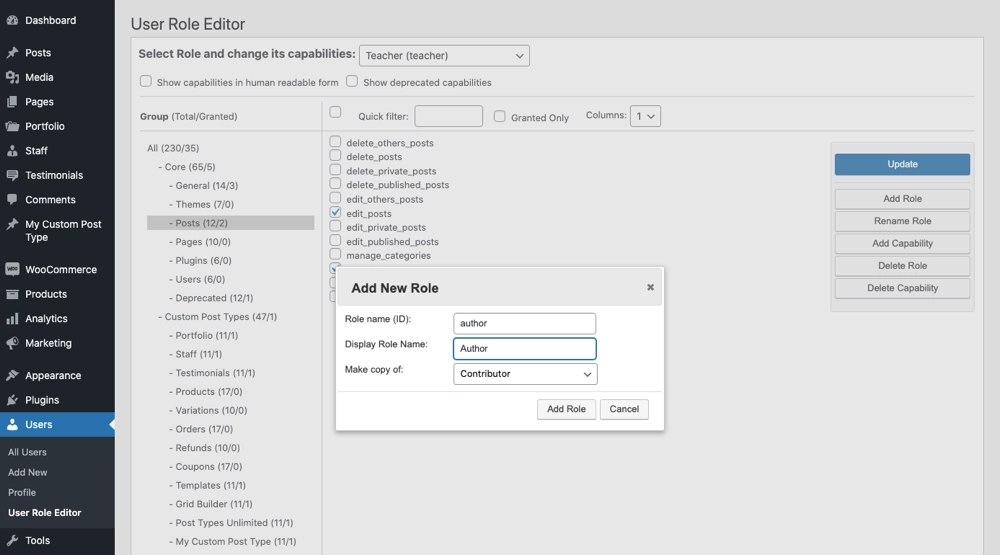Click the Add Role button in dialog
This screenshot has height=555, width=1000.
[566, 409]
